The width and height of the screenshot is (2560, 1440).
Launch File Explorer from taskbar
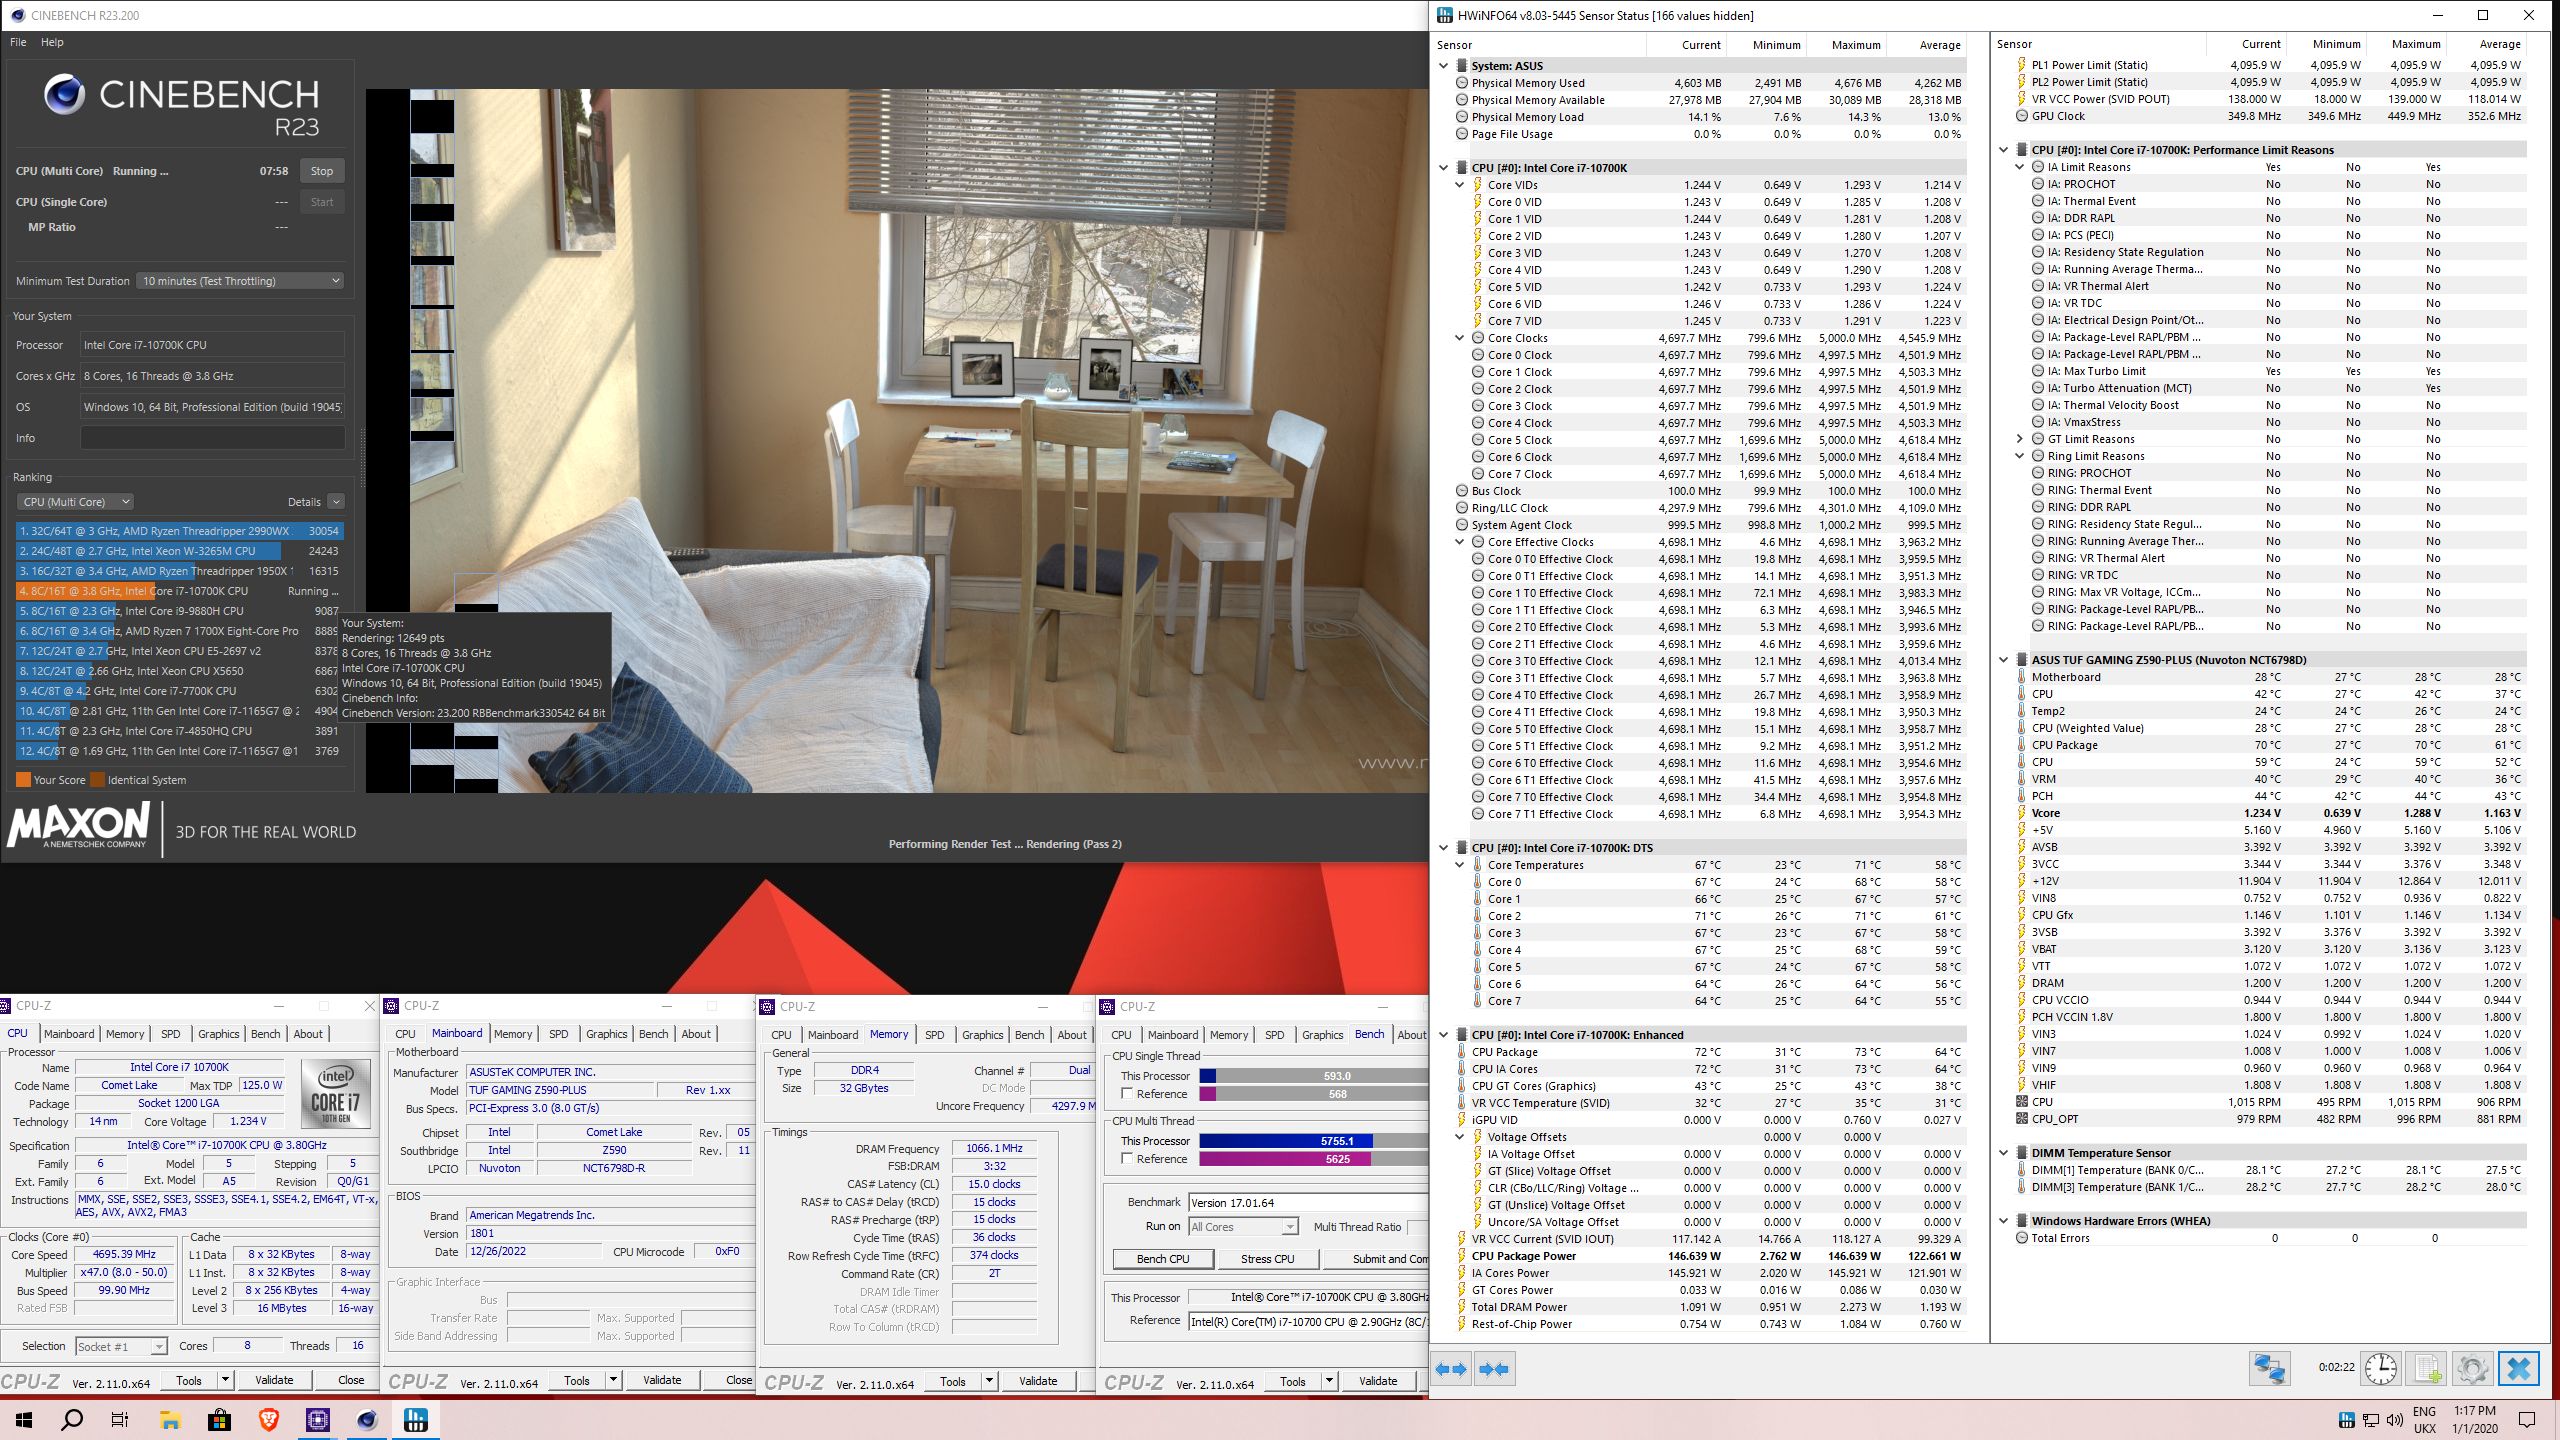(x=170, y=1420)
